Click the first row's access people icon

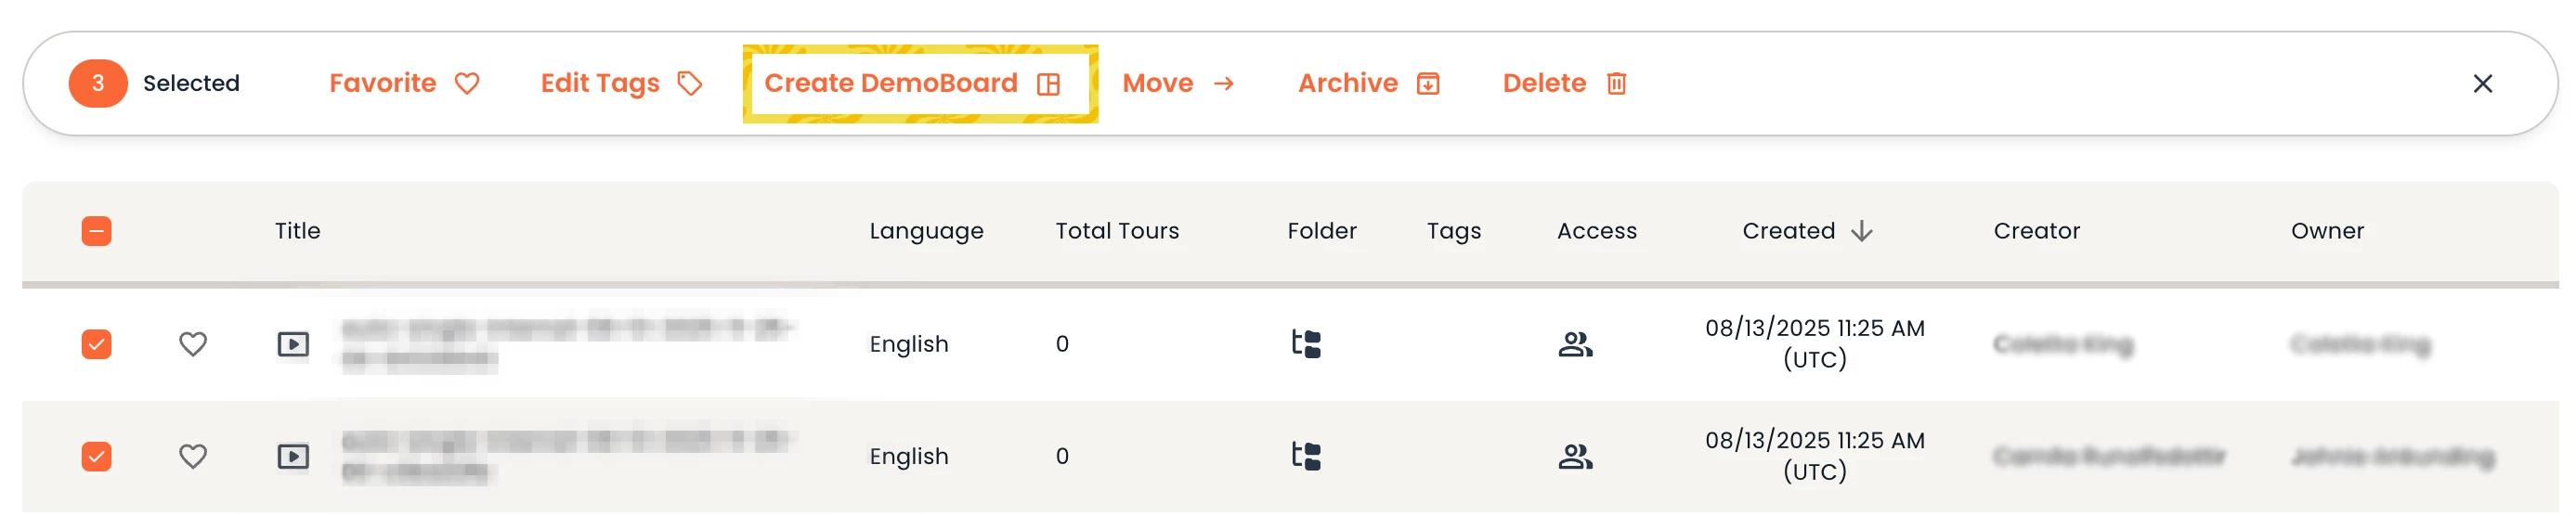tap(1575, 344)
